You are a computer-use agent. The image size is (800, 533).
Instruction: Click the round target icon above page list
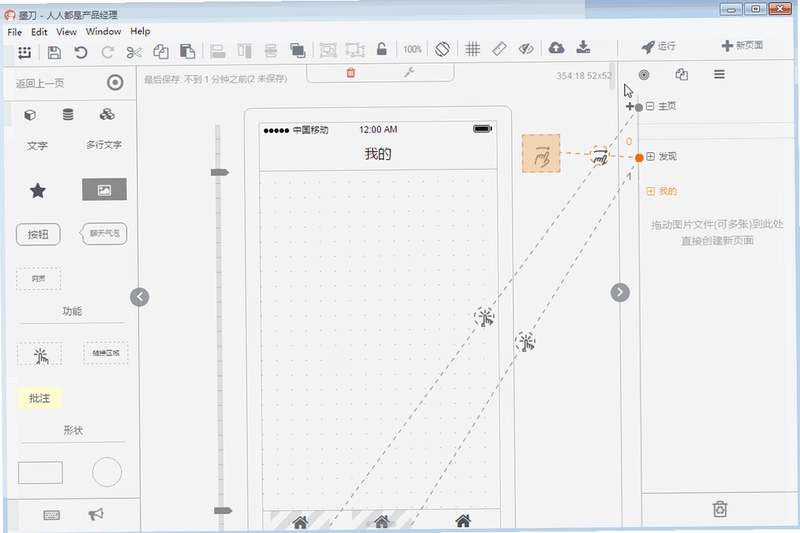coord(644,75)
